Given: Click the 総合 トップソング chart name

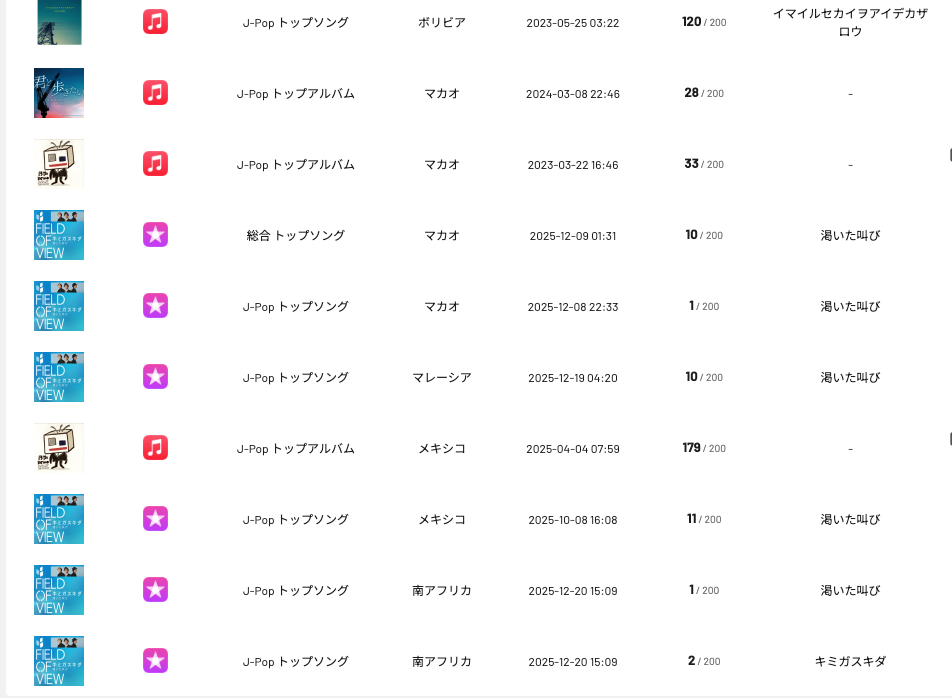Looking at the screenshot, I should 295,235.
